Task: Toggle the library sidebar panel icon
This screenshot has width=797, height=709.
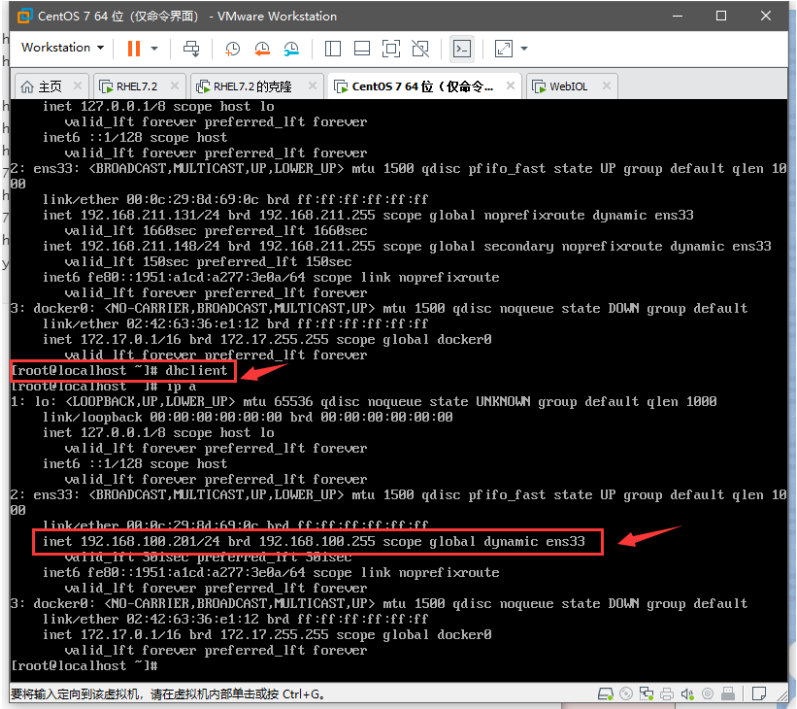Action: coord(333,49)
